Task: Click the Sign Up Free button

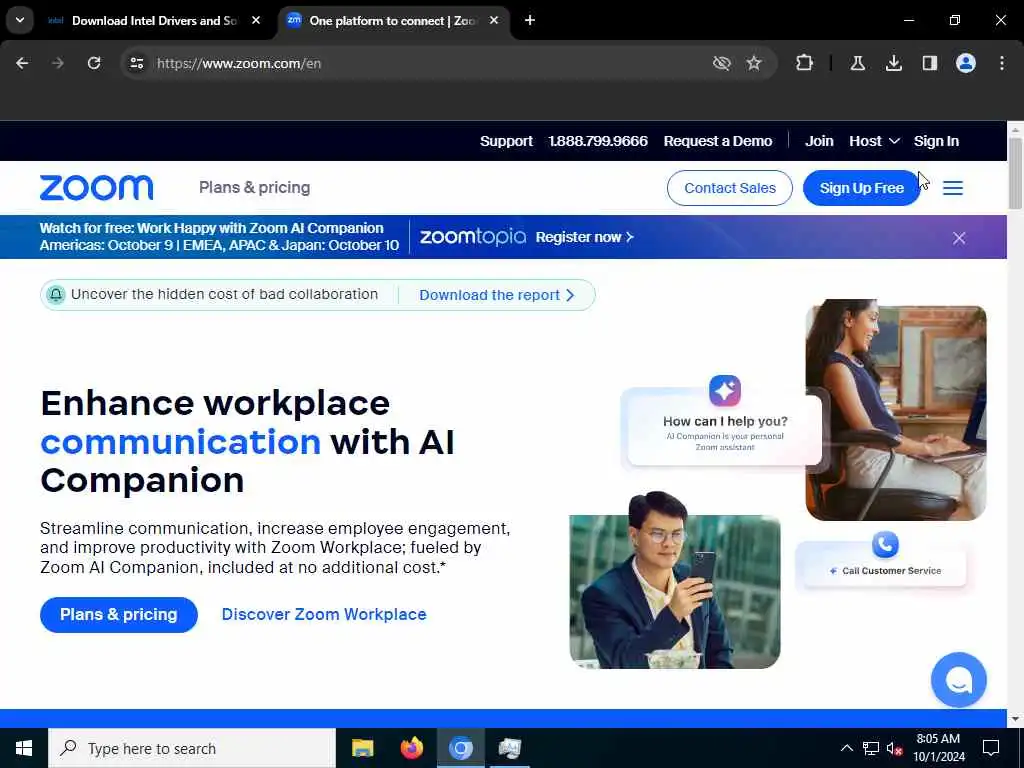Action: pyautogui.click(x=861, y=188)
